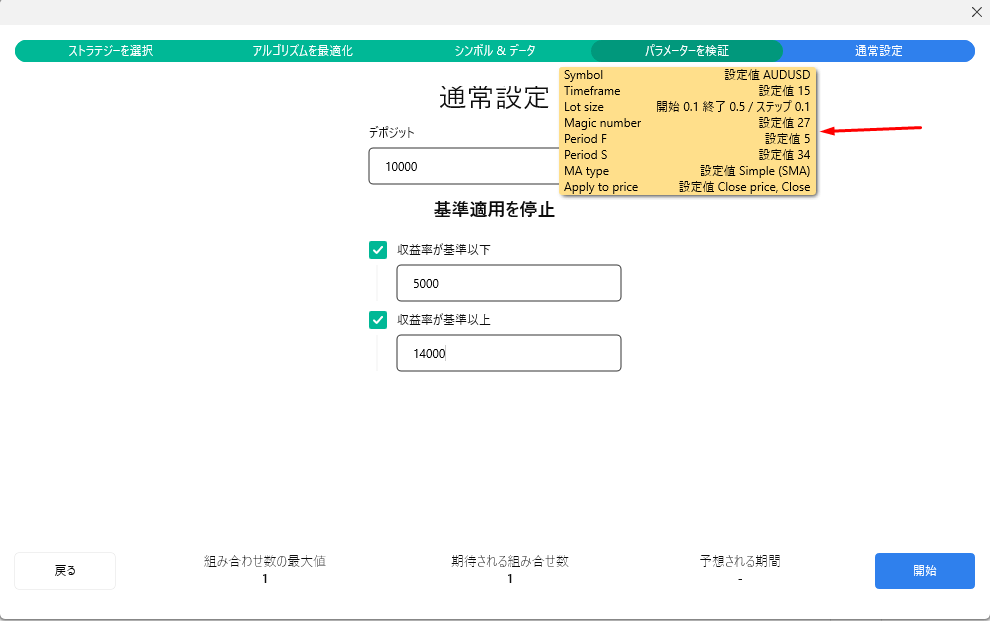Select the Apply to price row
This screenshot has height=621, width=990.
(x=687, y=187)
